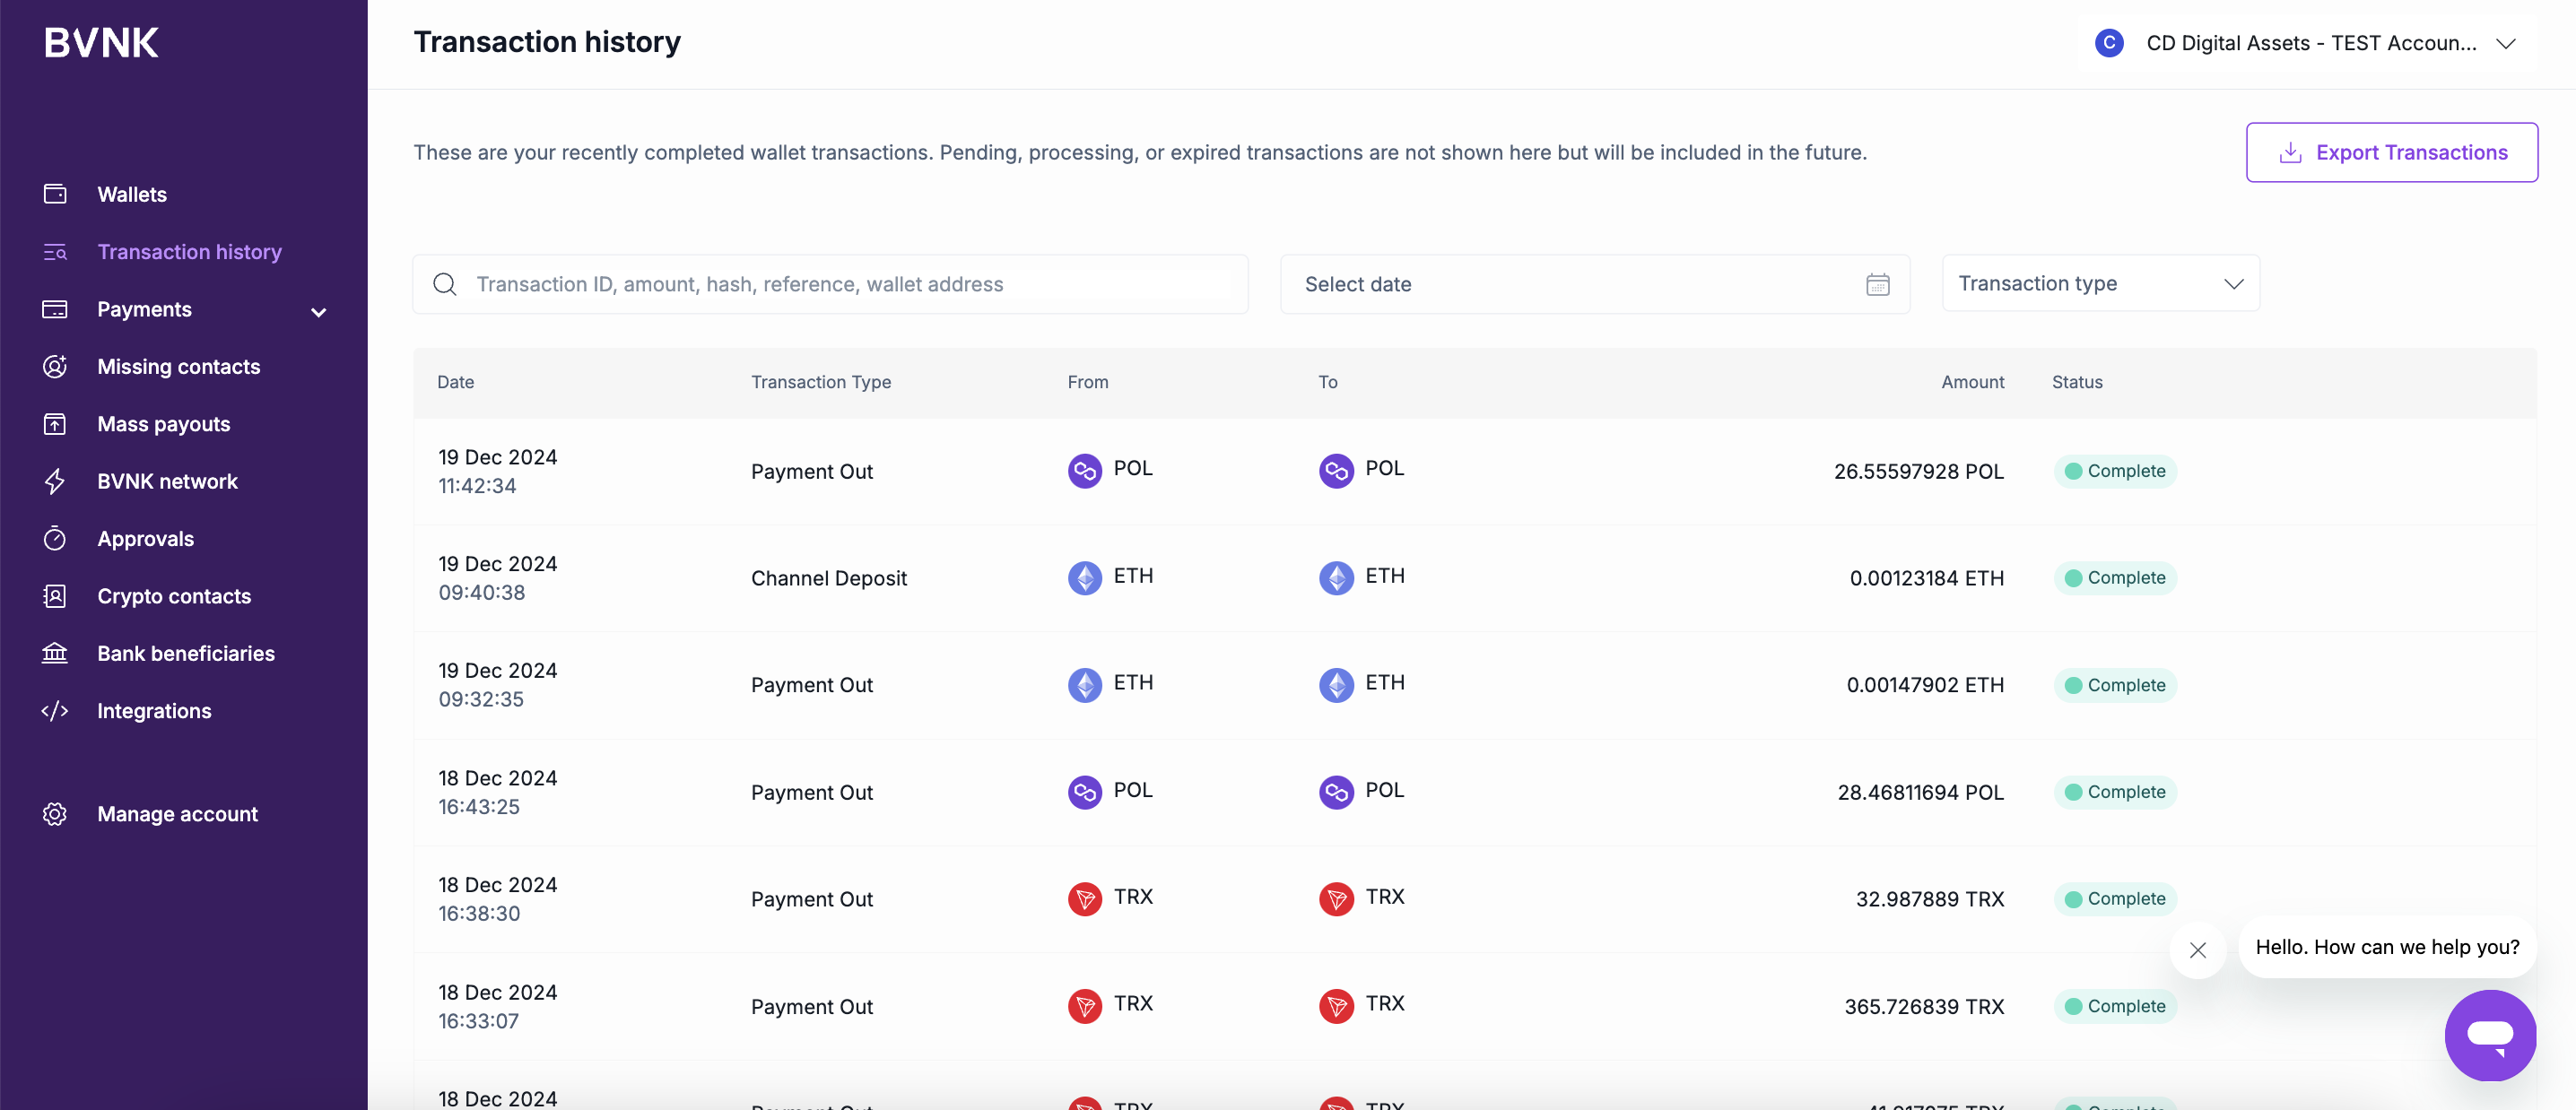2576x1110 pixels.
Task: Click Complete status on 16:33:07 row
Action: pyautogui.click(x=2115, y=1006)
